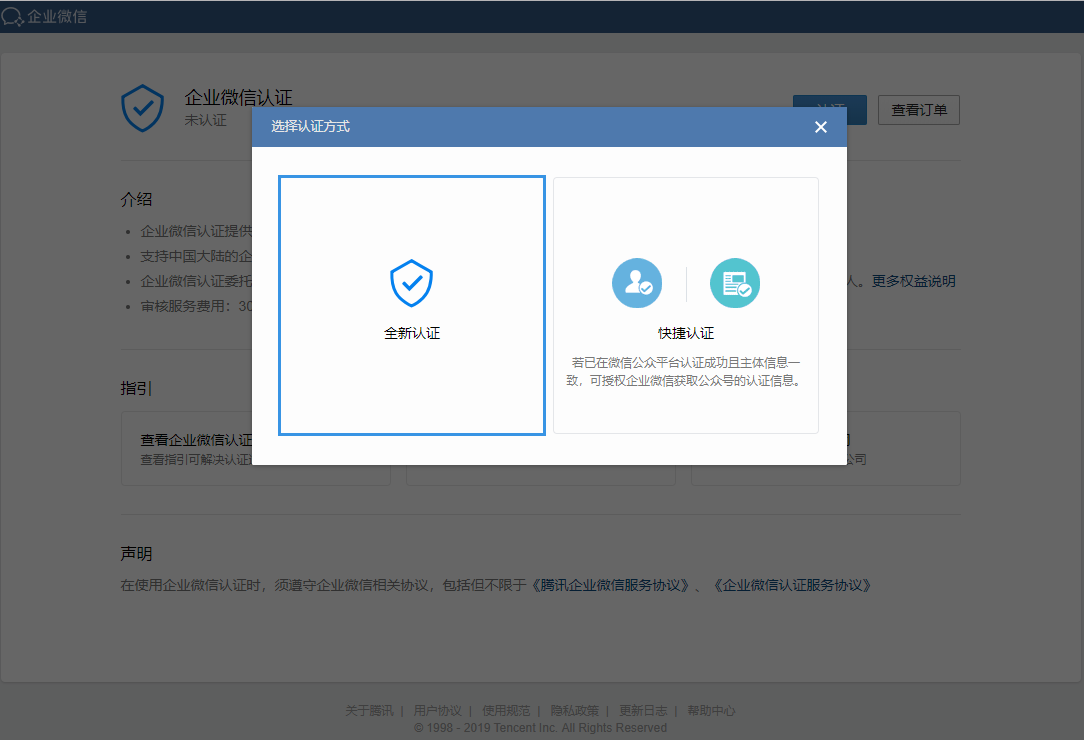Viewport: 1084px width, 740px height.
Task: Visit 帮助中心 footer link
Action: (711, 711)
